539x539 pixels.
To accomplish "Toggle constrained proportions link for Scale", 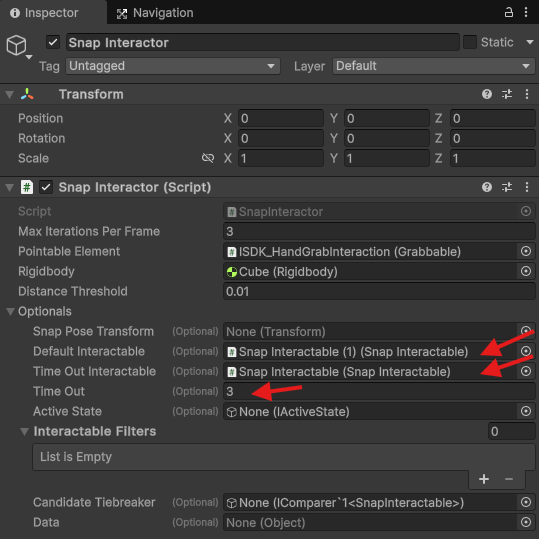I will click(208, 158).
